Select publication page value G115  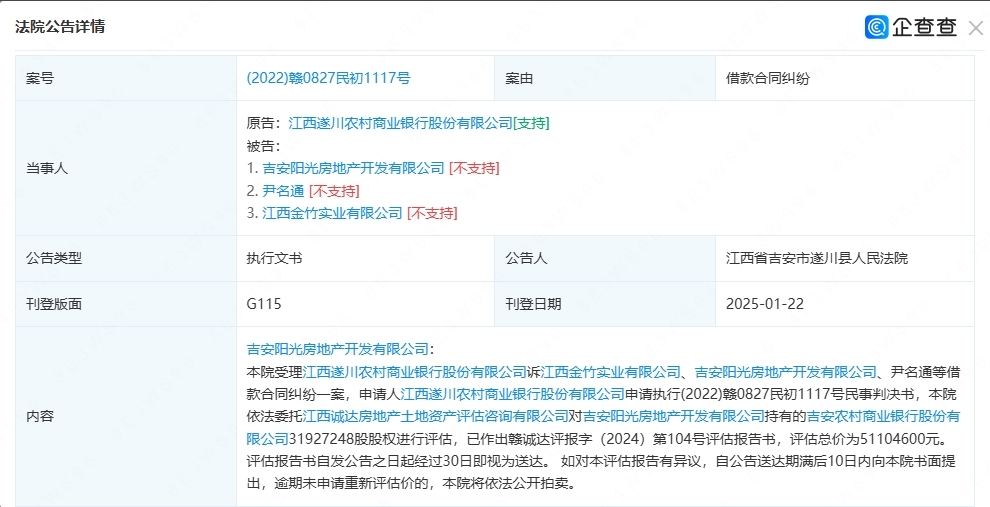click(x=264, y=304)
